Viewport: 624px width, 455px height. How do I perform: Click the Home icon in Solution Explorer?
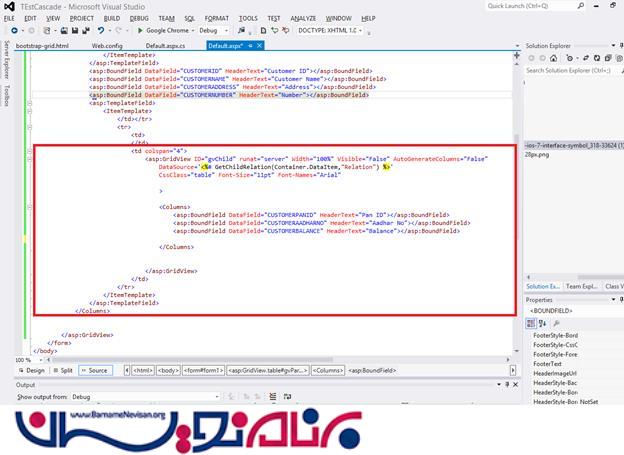point(553,58)
